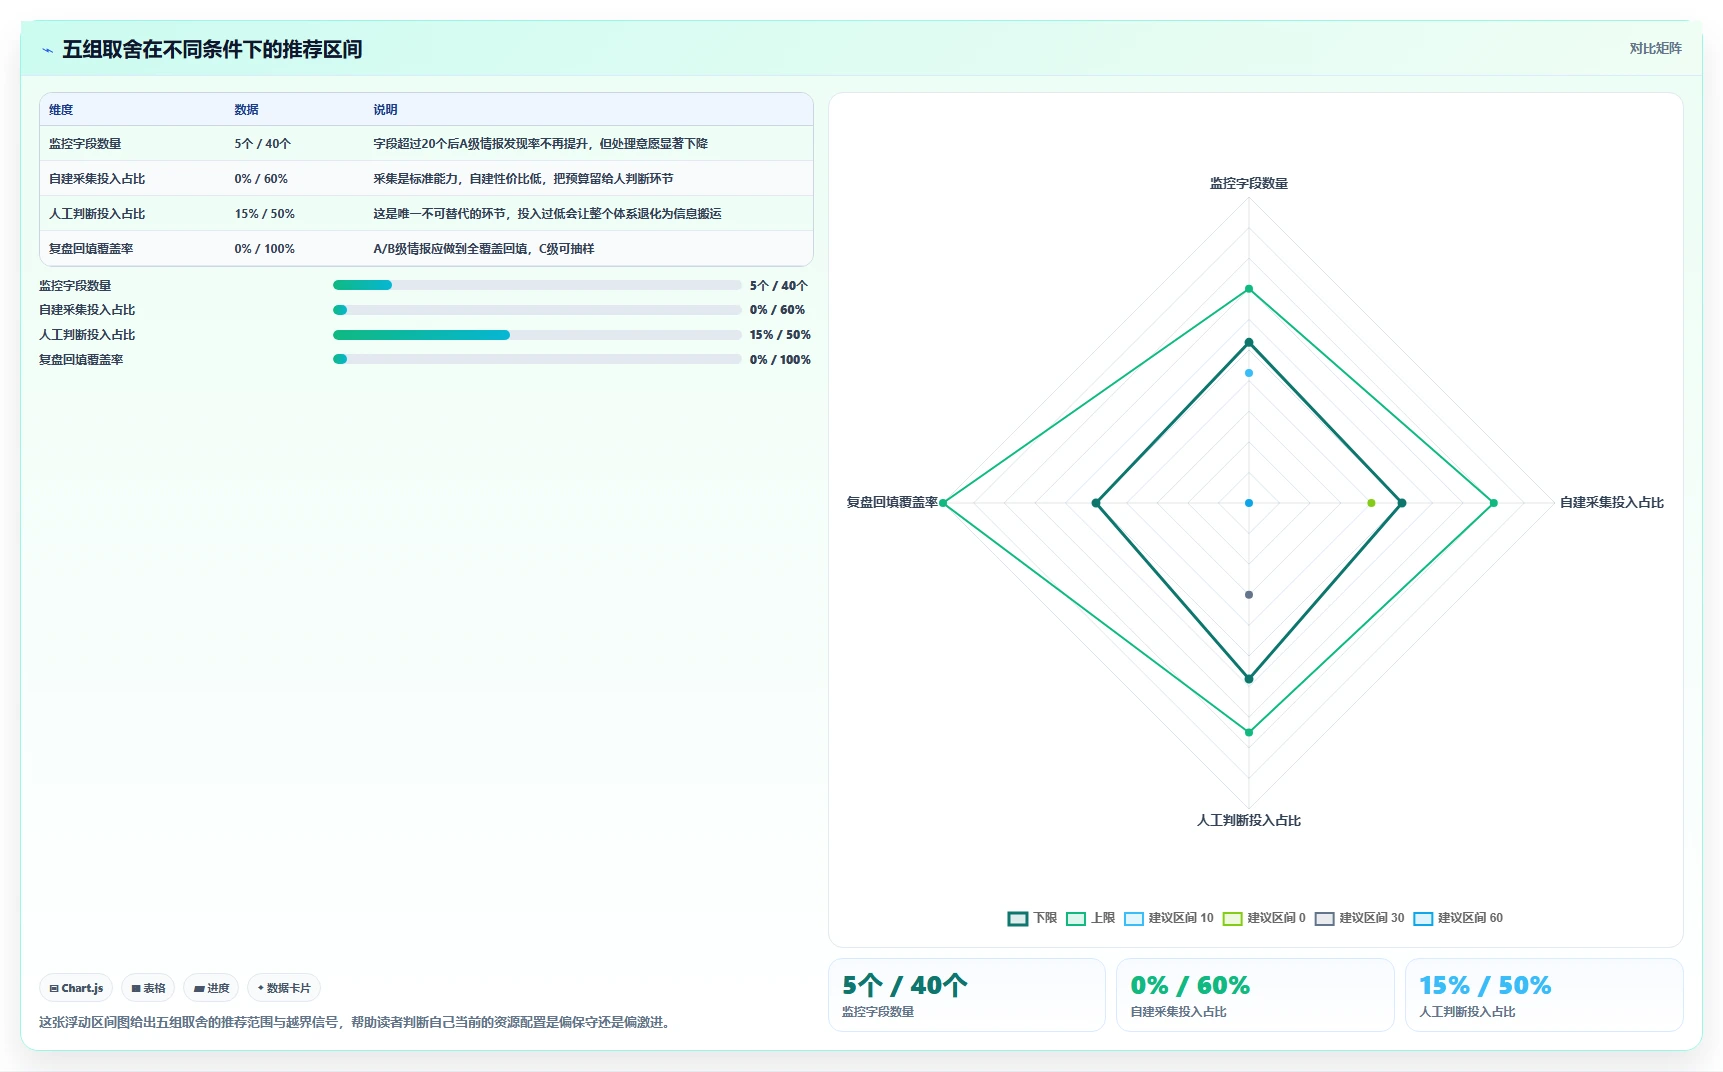Open the 对比矩阵 label in header

[1655, 48]
